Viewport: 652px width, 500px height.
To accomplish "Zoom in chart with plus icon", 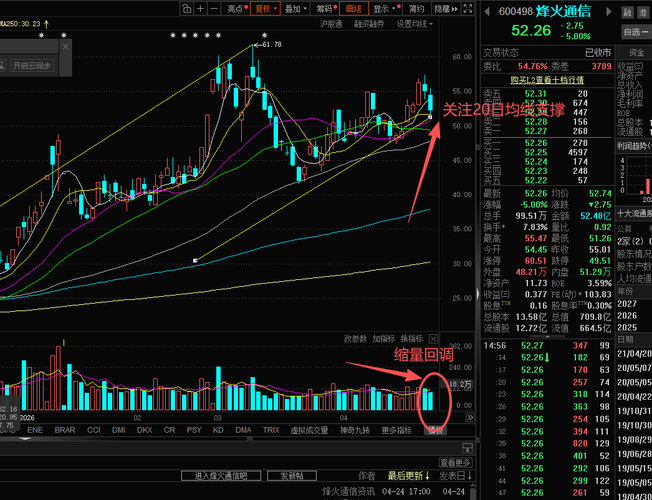I will tap(200, 9).
